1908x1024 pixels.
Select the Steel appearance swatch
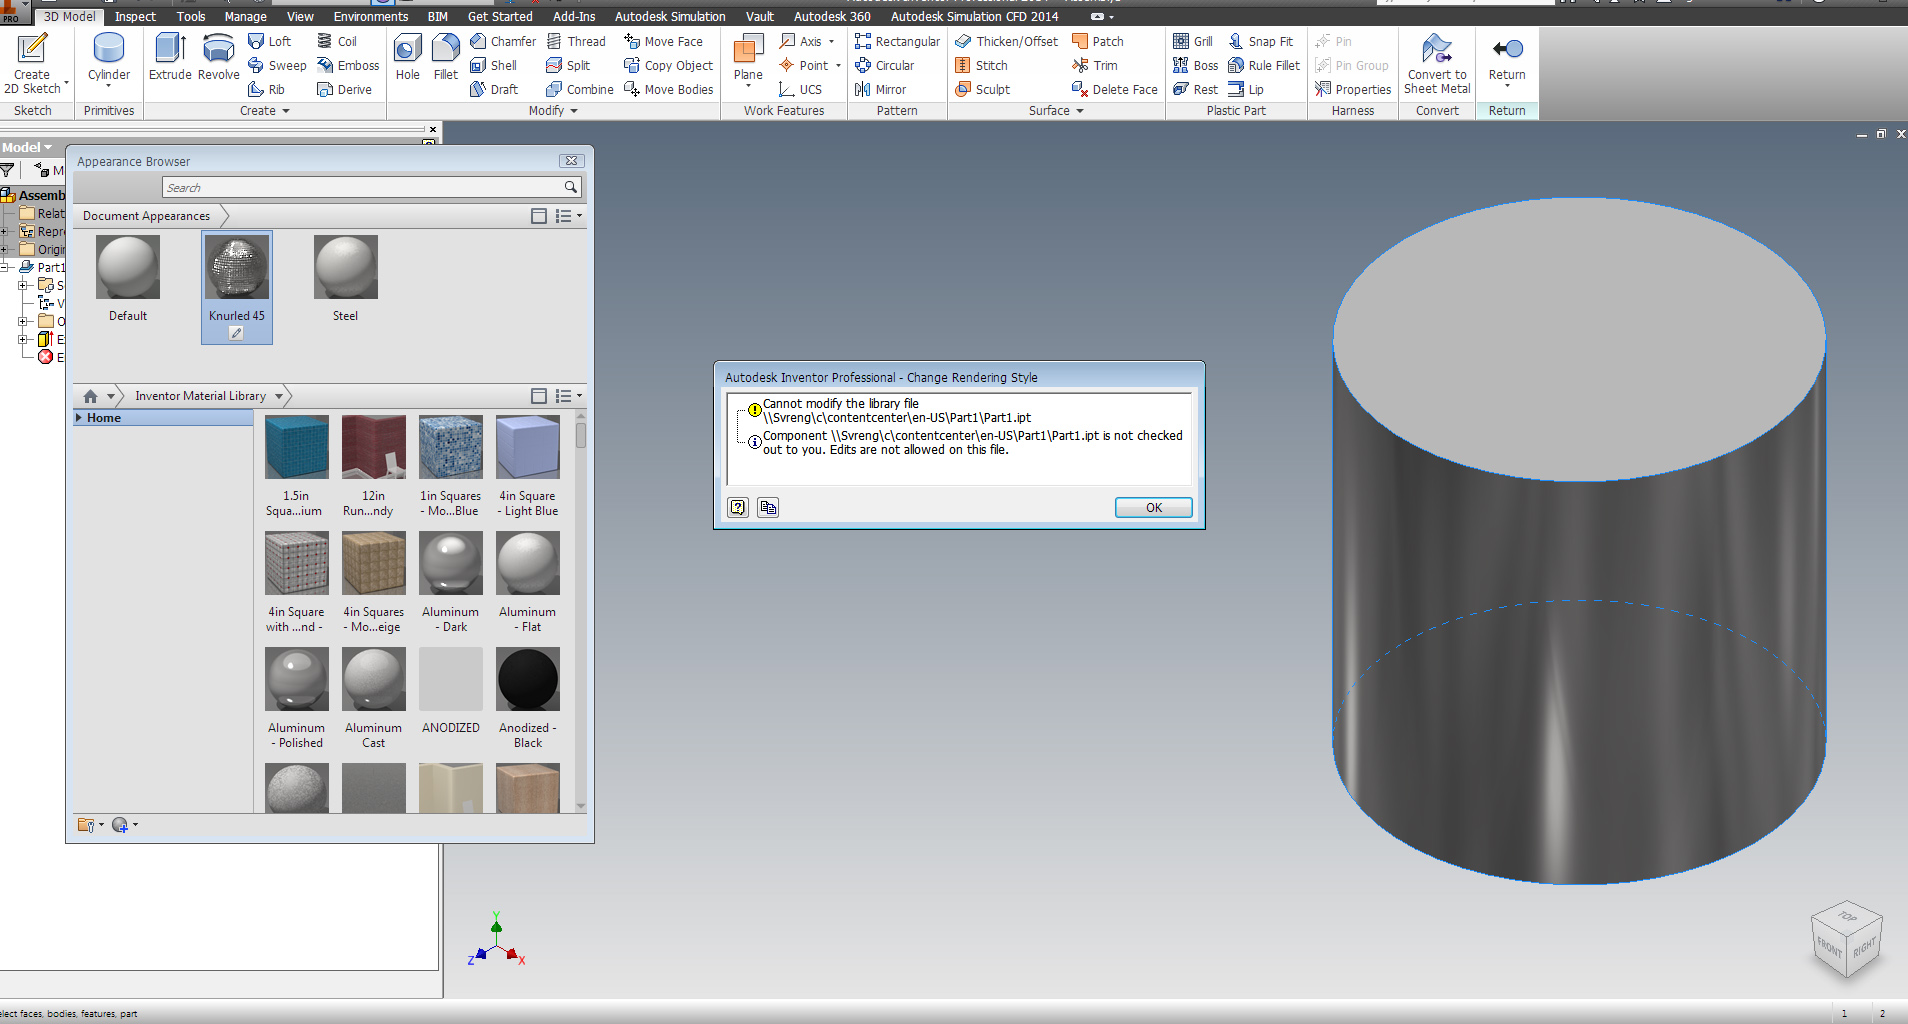coord(345,268)
